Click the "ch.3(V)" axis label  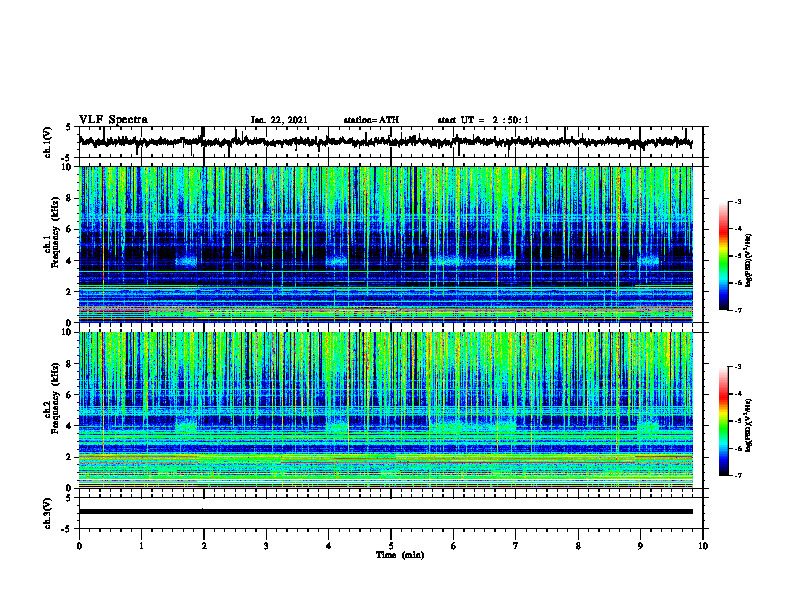(x=48, y=513)
